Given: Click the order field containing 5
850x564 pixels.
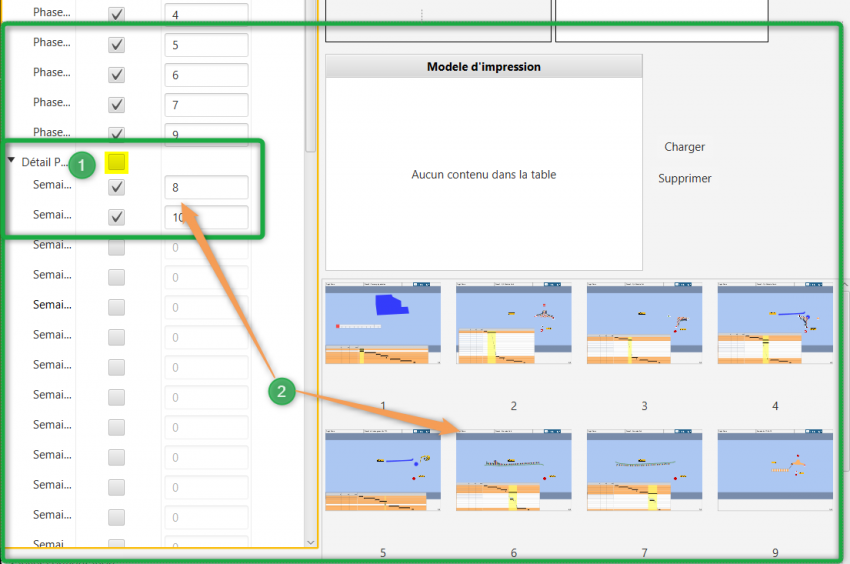Looking at the screenshot, I should [x=207, y=45].
